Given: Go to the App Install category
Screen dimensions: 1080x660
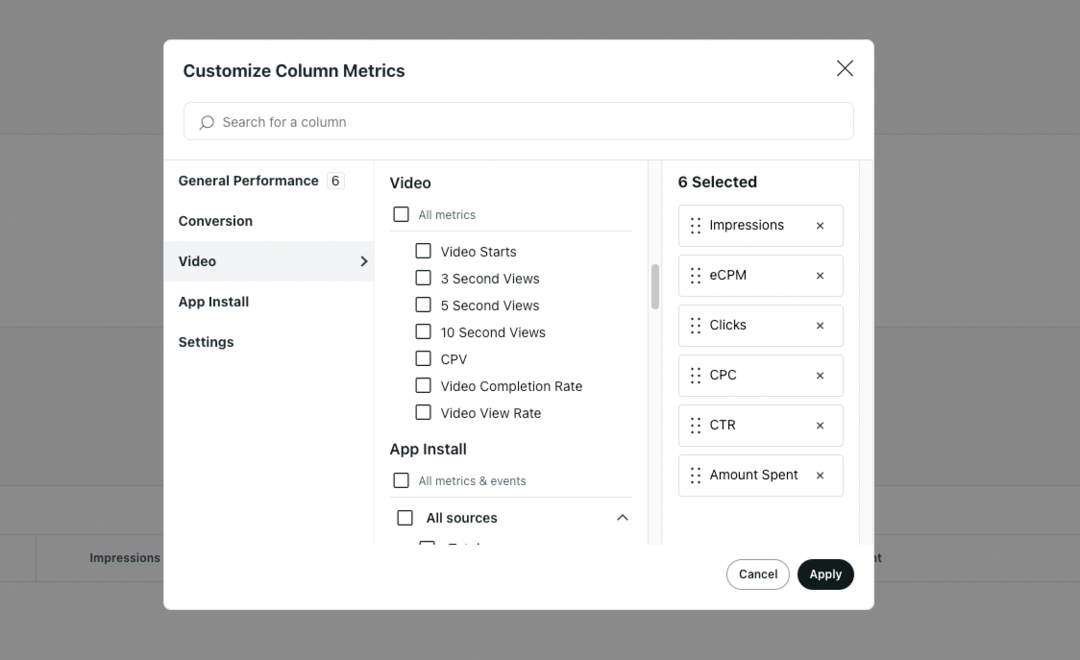Looking at the screenshot, I should (x=214, y=302).
